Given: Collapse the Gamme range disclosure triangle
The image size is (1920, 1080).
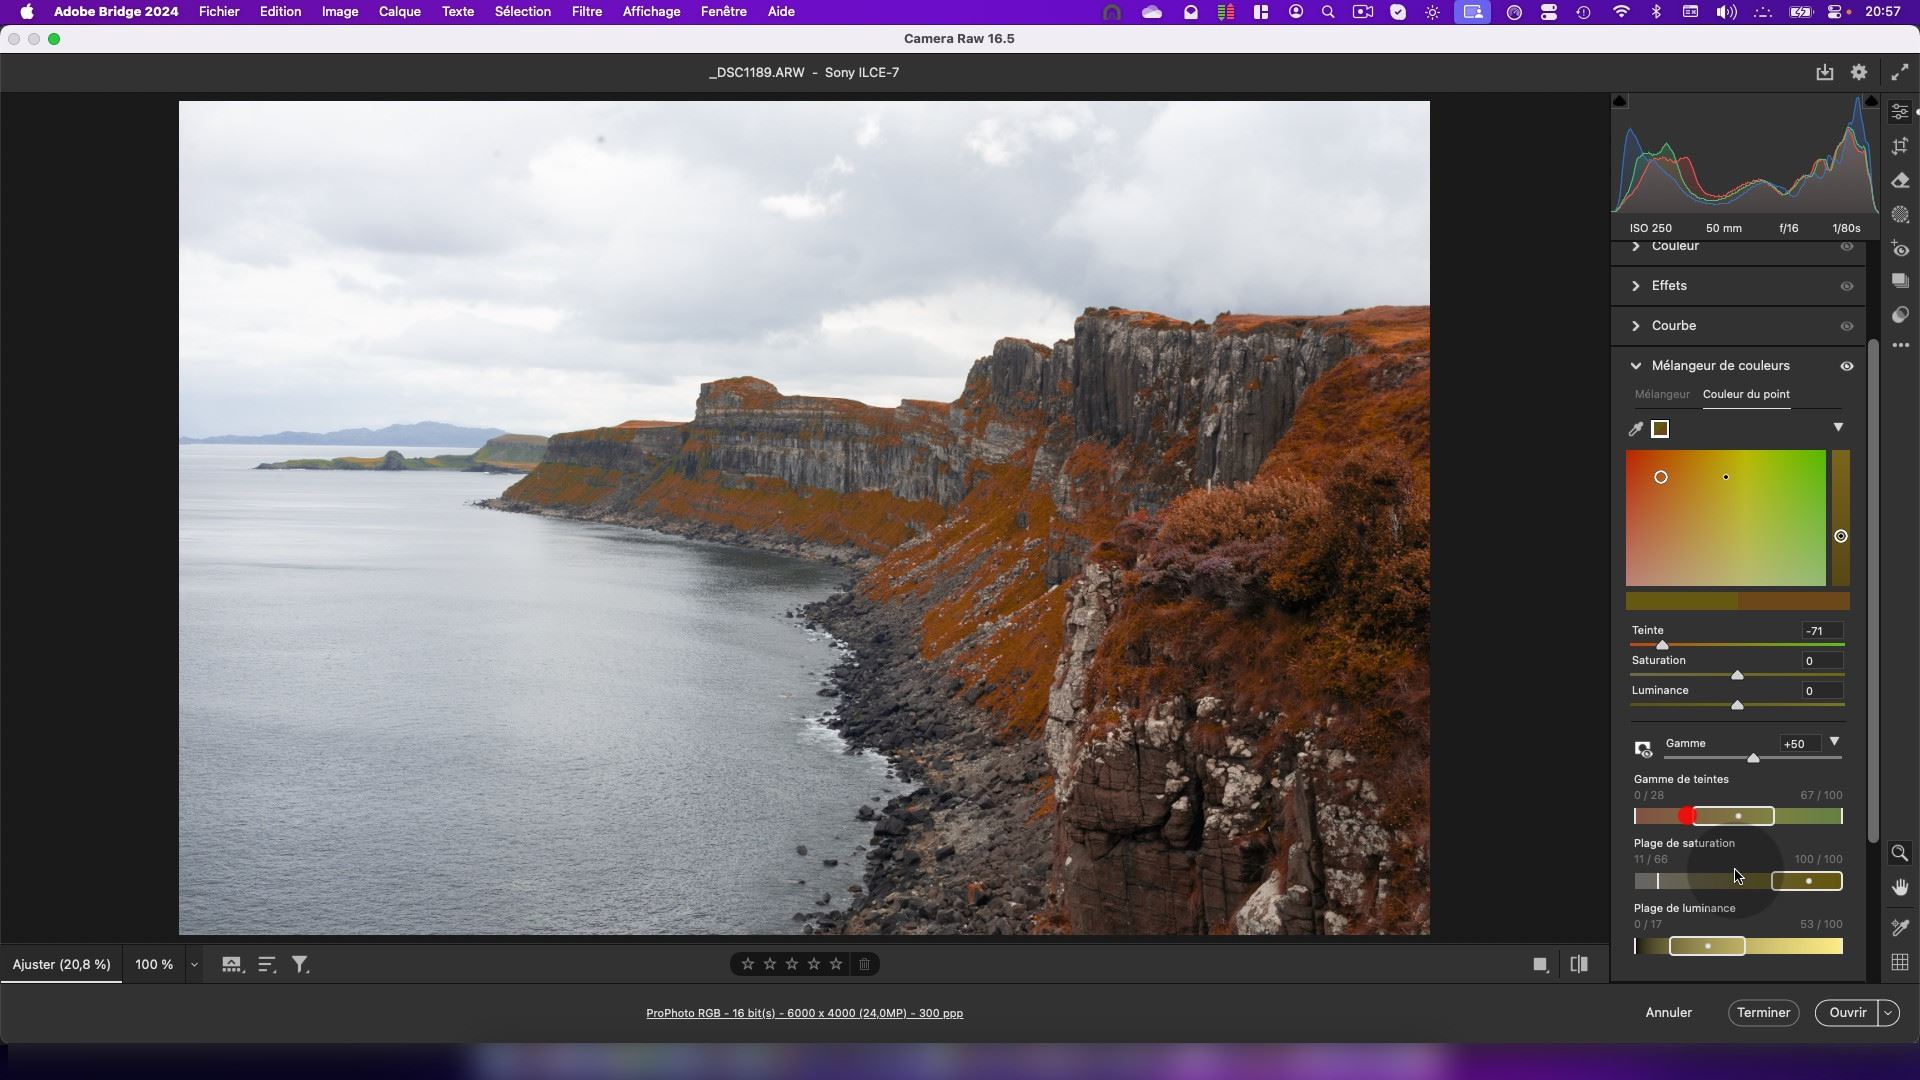Looking at the screenshot, I should (x=1834, y=742).
